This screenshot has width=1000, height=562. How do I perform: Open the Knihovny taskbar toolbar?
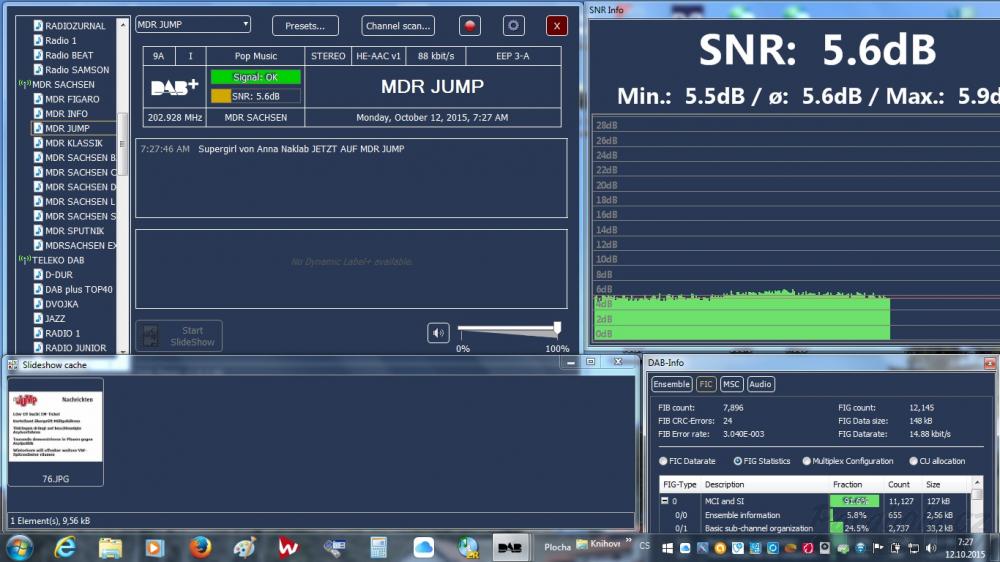[x=598, y=544]
